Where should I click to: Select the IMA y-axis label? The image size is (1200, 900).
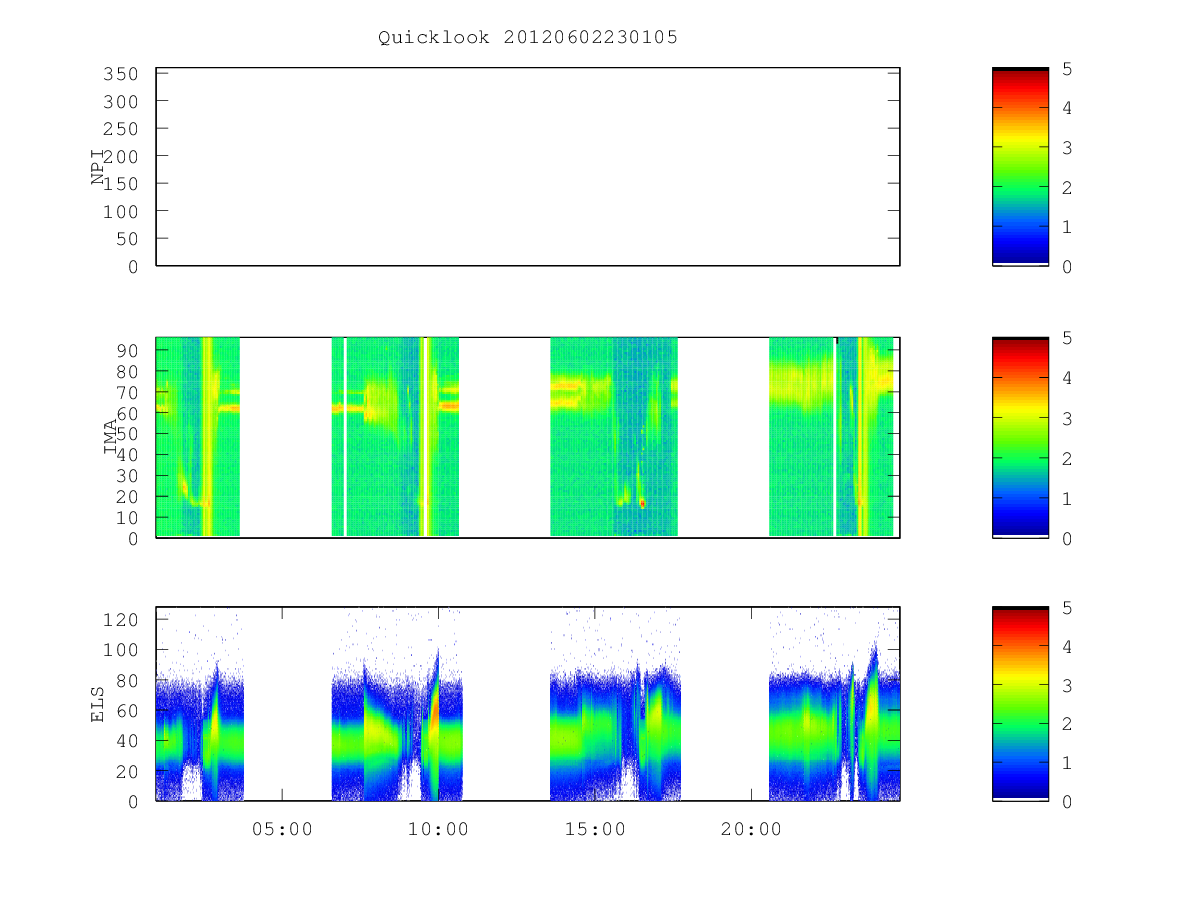click(111, 438)
